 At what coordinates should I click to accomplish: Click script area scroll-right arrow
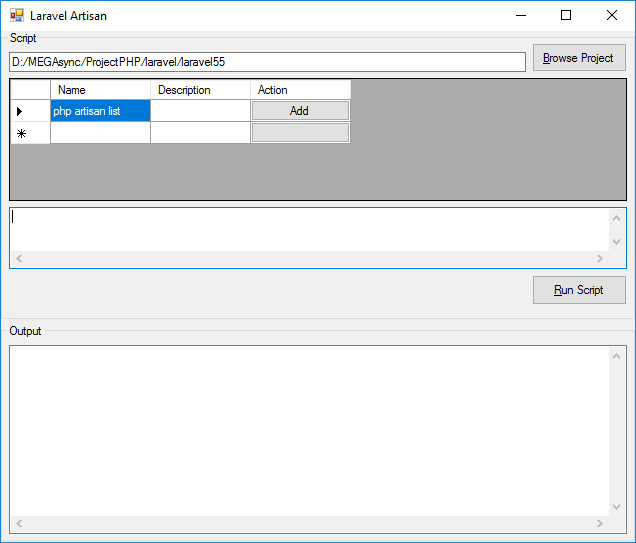600,258
